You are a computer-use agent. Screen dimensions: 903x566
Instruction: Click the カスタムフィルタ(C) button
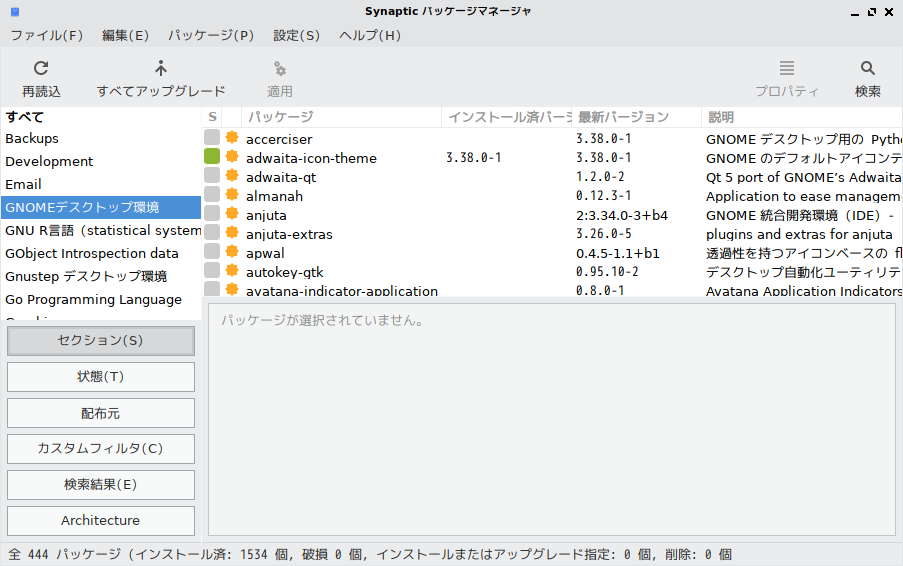click(101, 449)
